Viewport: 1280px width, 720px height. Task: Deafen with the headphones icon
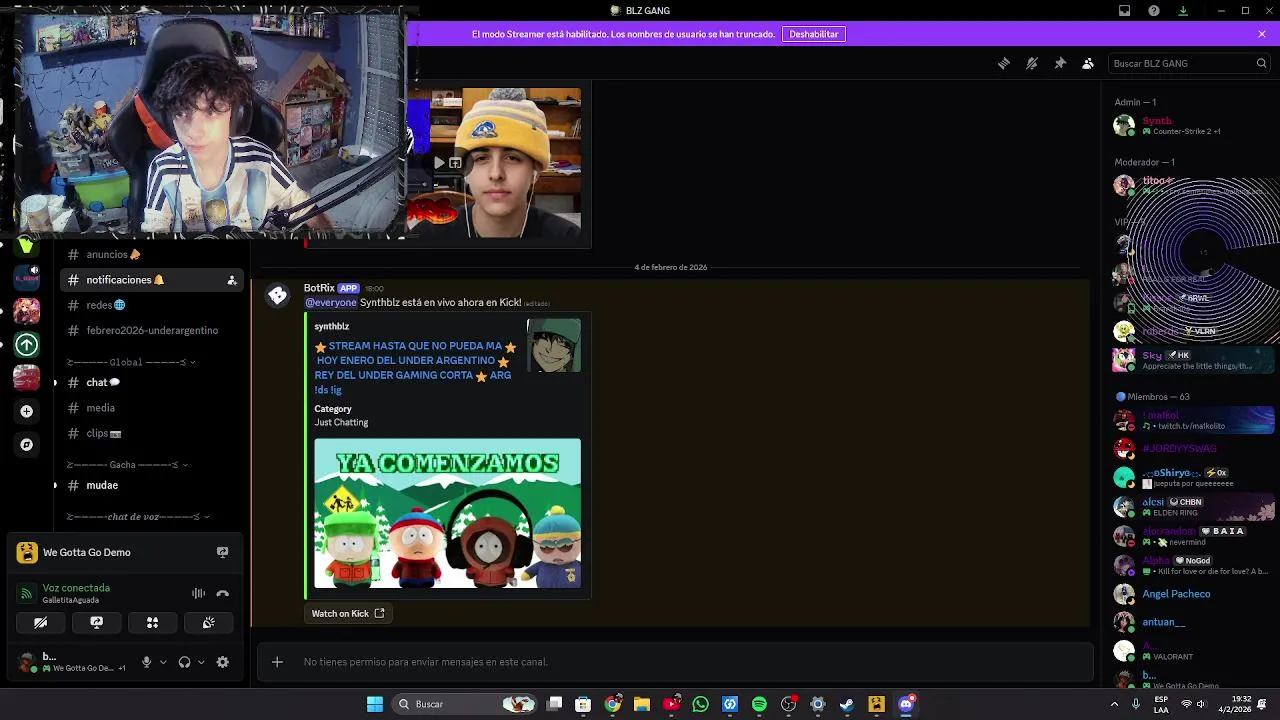coord(184,662)
